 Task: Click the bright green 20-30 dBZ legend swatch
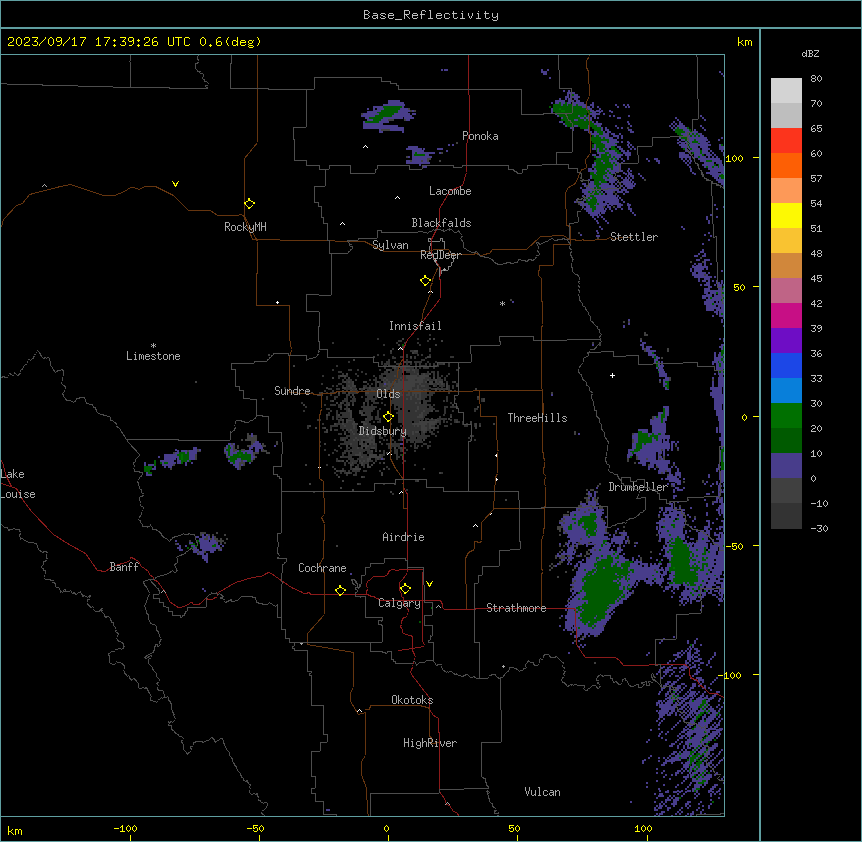tap(786, 416)
